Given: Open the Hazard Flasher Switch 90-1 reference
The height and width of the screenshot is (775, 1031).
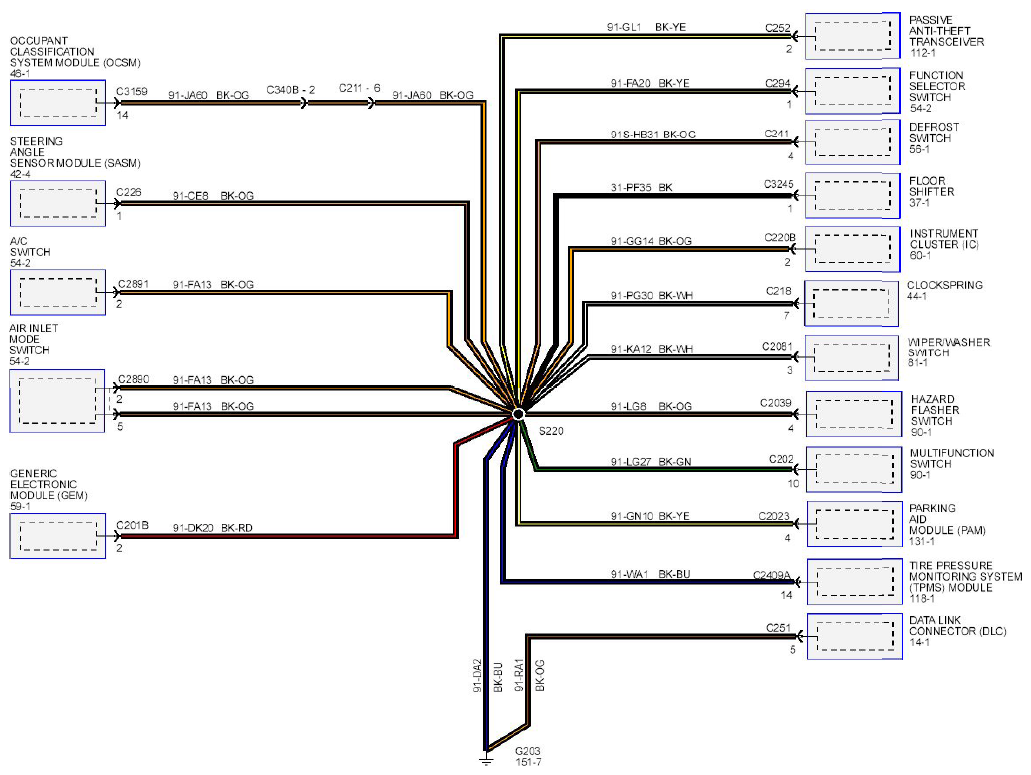Looking at the screenshot, I should (921, 433).
